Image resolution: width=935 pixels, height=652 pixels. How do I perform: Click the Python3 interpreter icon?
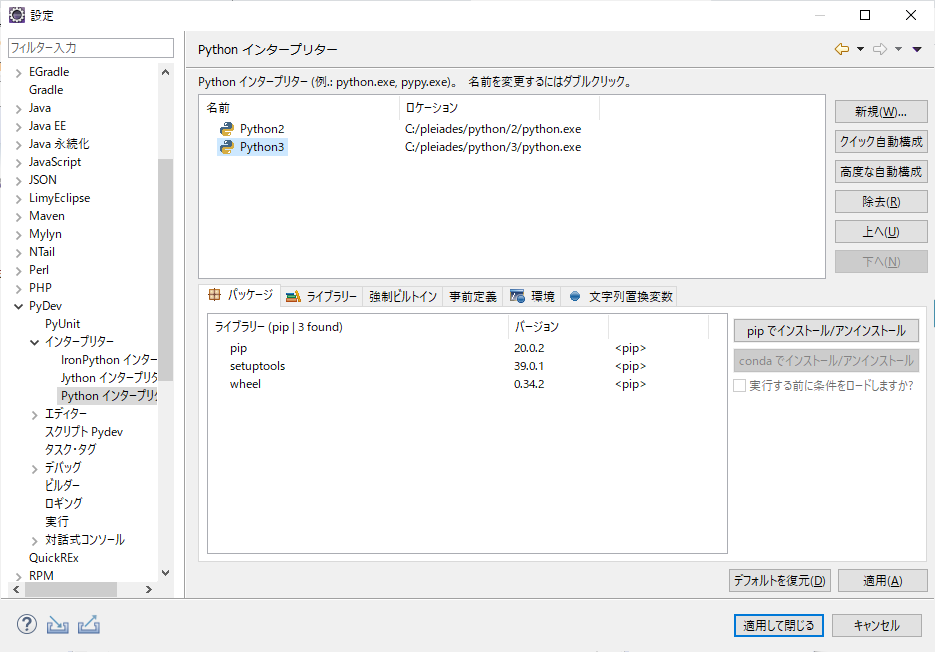[x=227, y=147]
